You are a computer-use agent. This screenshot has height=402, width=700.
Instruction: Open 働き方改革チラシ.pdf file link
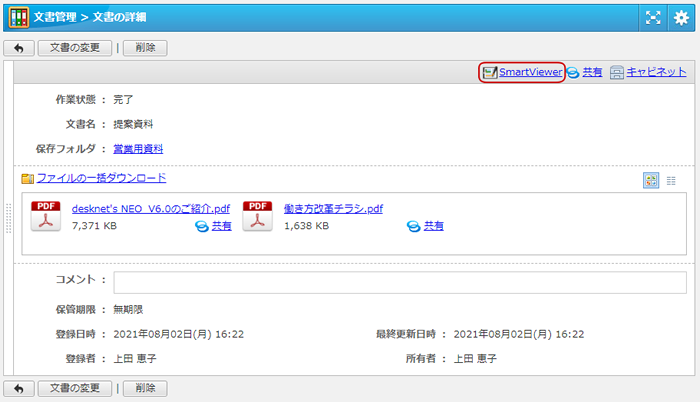[x=333, y=209]
